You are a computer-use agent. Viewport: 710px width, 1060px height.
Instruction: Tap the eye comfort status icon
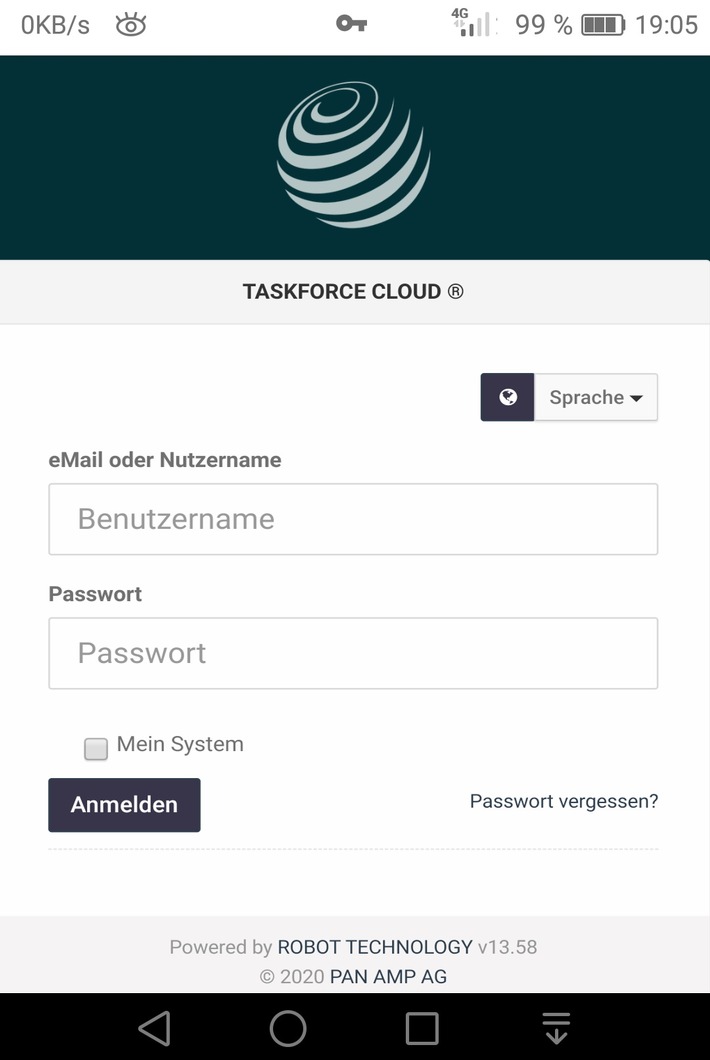click(131, 25)
